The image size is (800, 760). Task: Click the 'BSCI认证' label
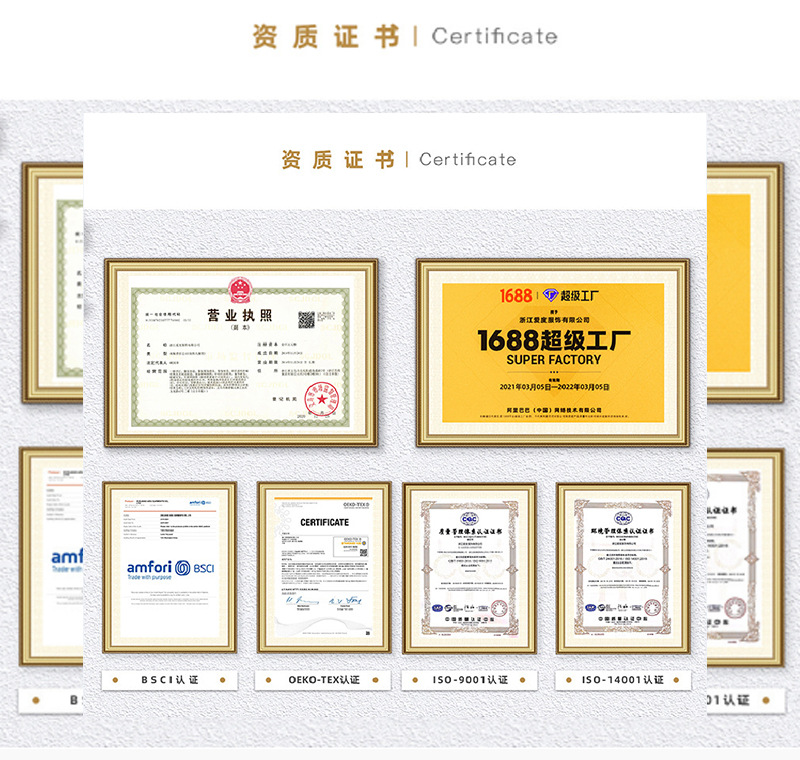169,680
